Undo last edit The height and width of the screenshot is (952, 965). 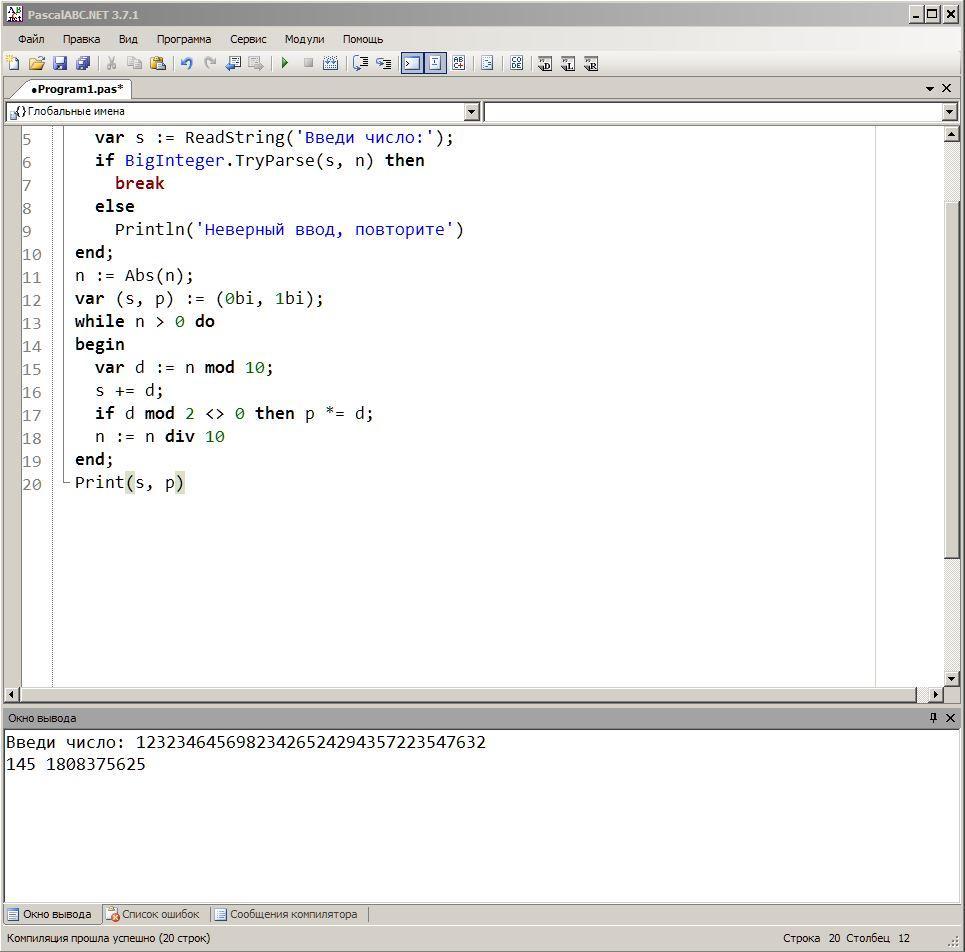(x=186, y=63)
